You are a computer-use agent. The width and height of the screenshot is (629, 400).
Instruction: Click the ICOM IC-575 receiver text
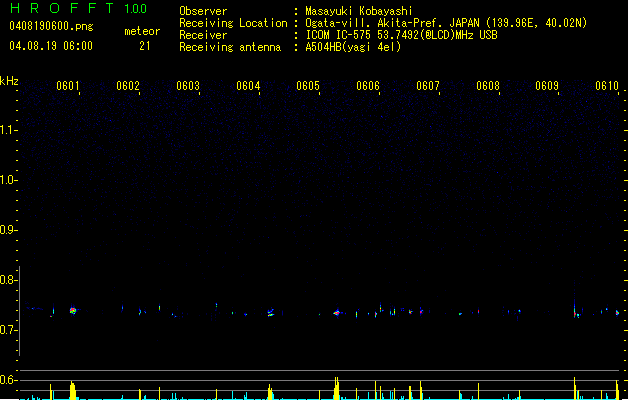[x=402, y=35]
